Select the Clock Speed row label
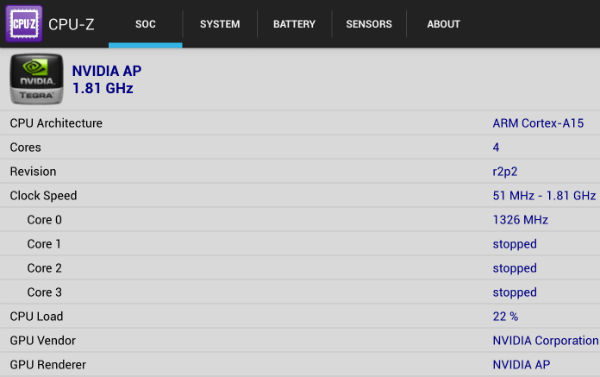Image resolution: width=600 pixels, height=377 pixels. point(43,196)
